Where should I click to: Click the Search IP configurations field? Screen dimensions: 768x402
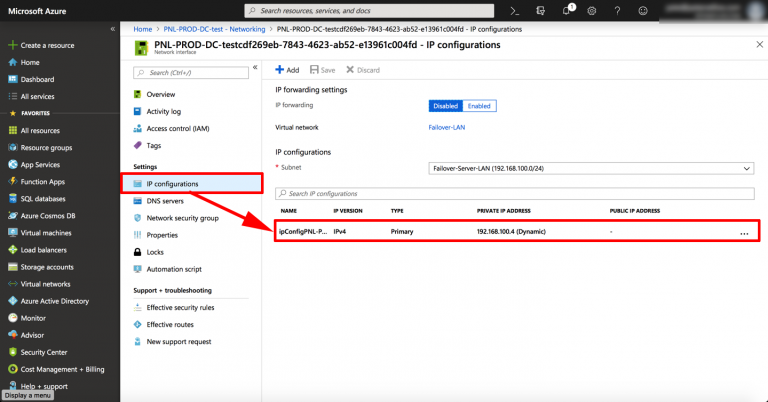point(514,194)
